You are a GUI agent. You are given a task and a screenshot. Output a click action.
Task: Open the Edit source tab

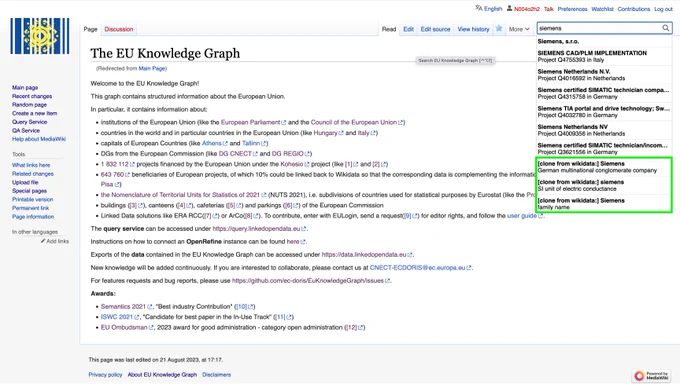(435, 29)
